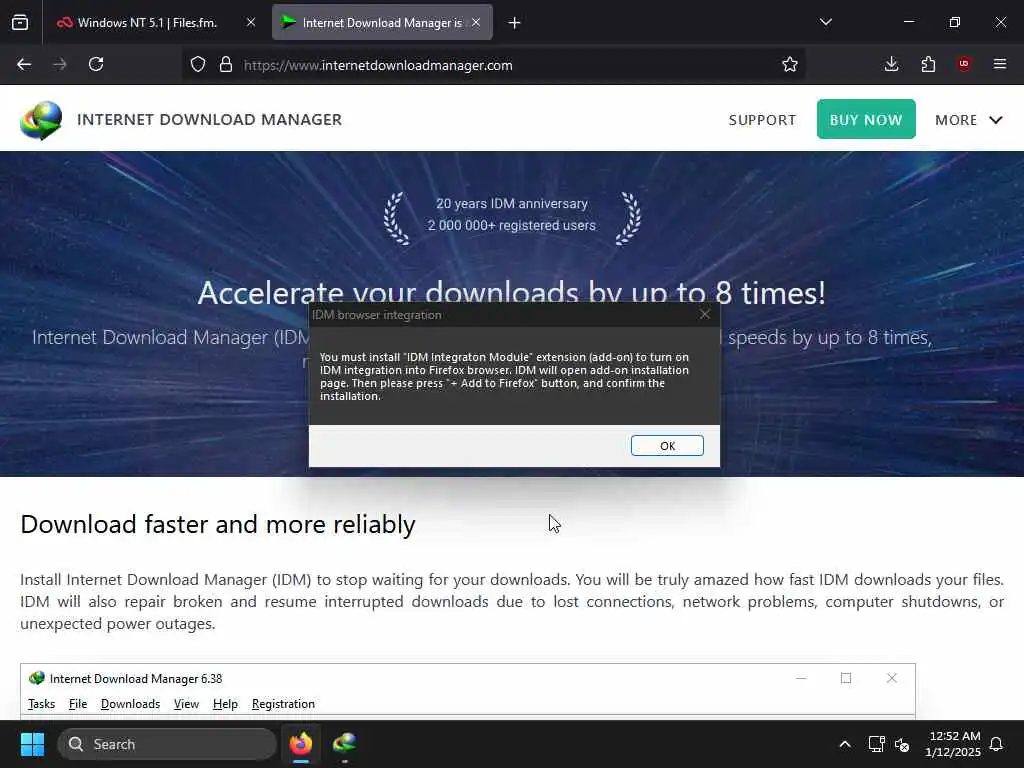Click the 'Download faster and more reliably' heading
Viewport: 1024px width, 768px height.
pyautogui.click(x=217, y=524)
